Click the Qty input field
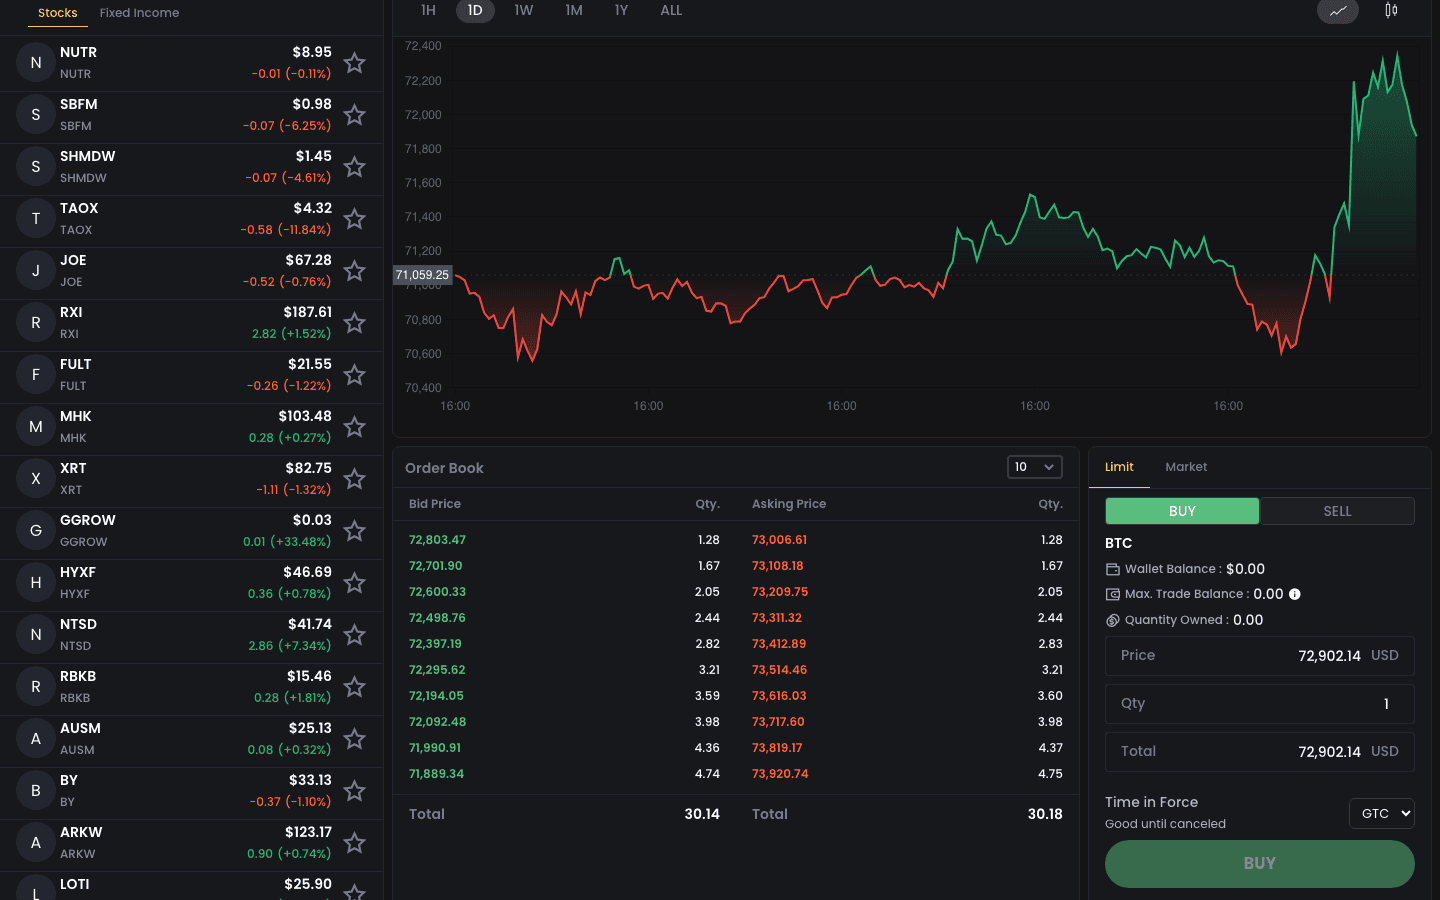The height and width of the screenshot is (900, 1440). point(1259,704)
